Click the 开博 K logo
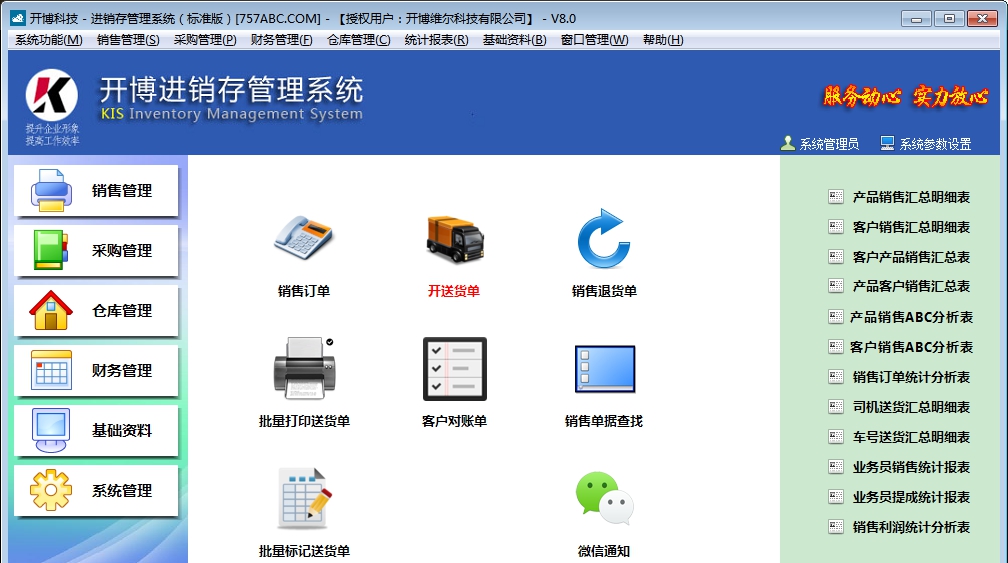Image resolution: width=1008 pixels, height=563 pixels. click(x=51, y=95)
